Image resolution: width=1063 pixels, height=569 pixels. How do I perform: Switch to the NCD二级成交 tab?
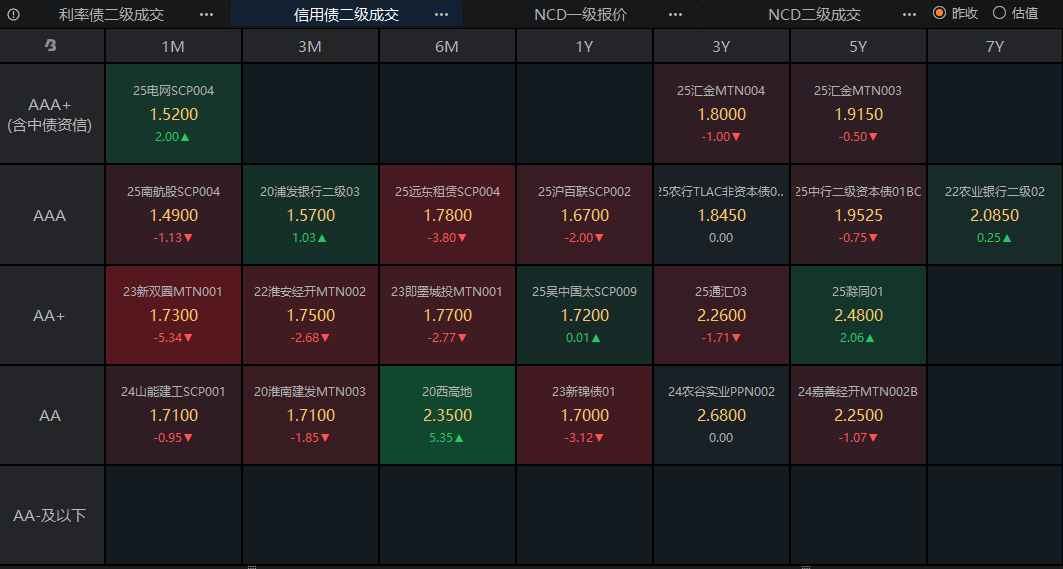(x=814, y=14)
